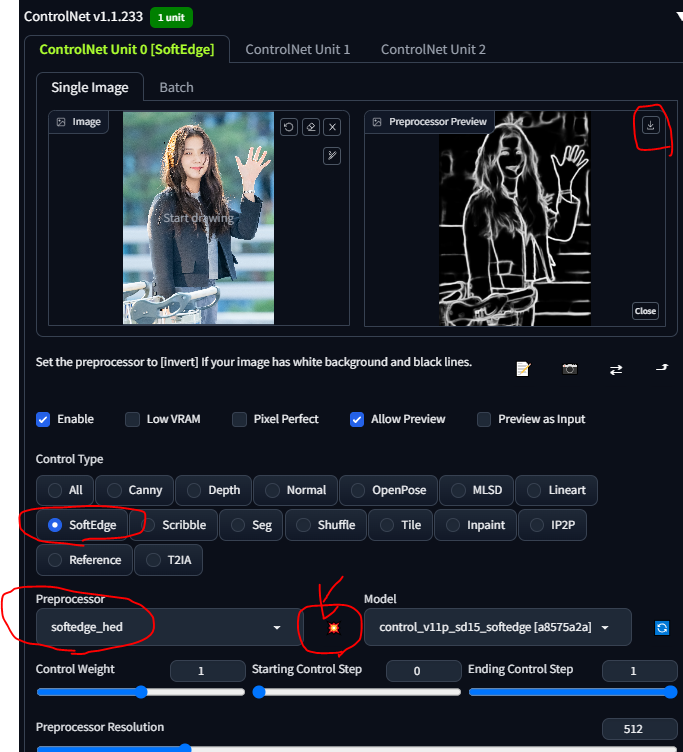Select the Seg control type
This screenshot has width=683, height=752.
pyautogui.click(x=251, y=525)
